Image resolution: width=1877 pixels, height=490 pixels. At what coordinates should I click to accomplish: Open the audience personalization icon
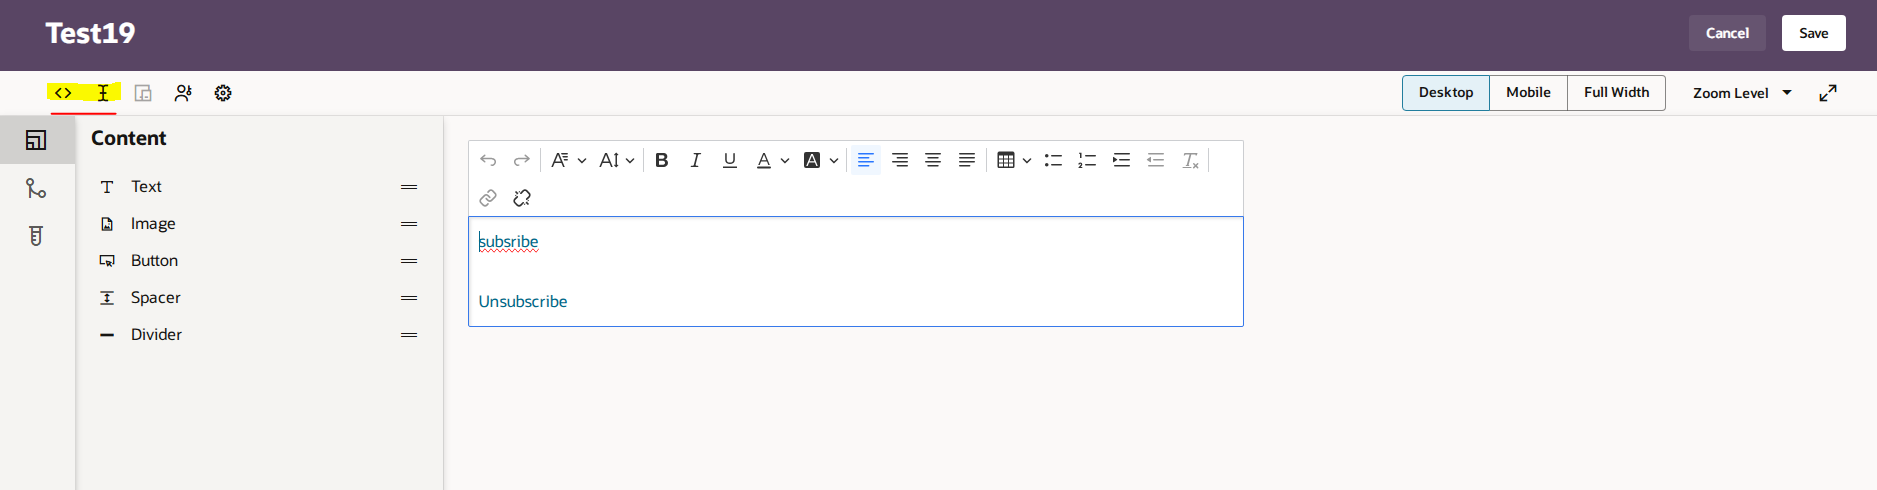pos(183,93)
